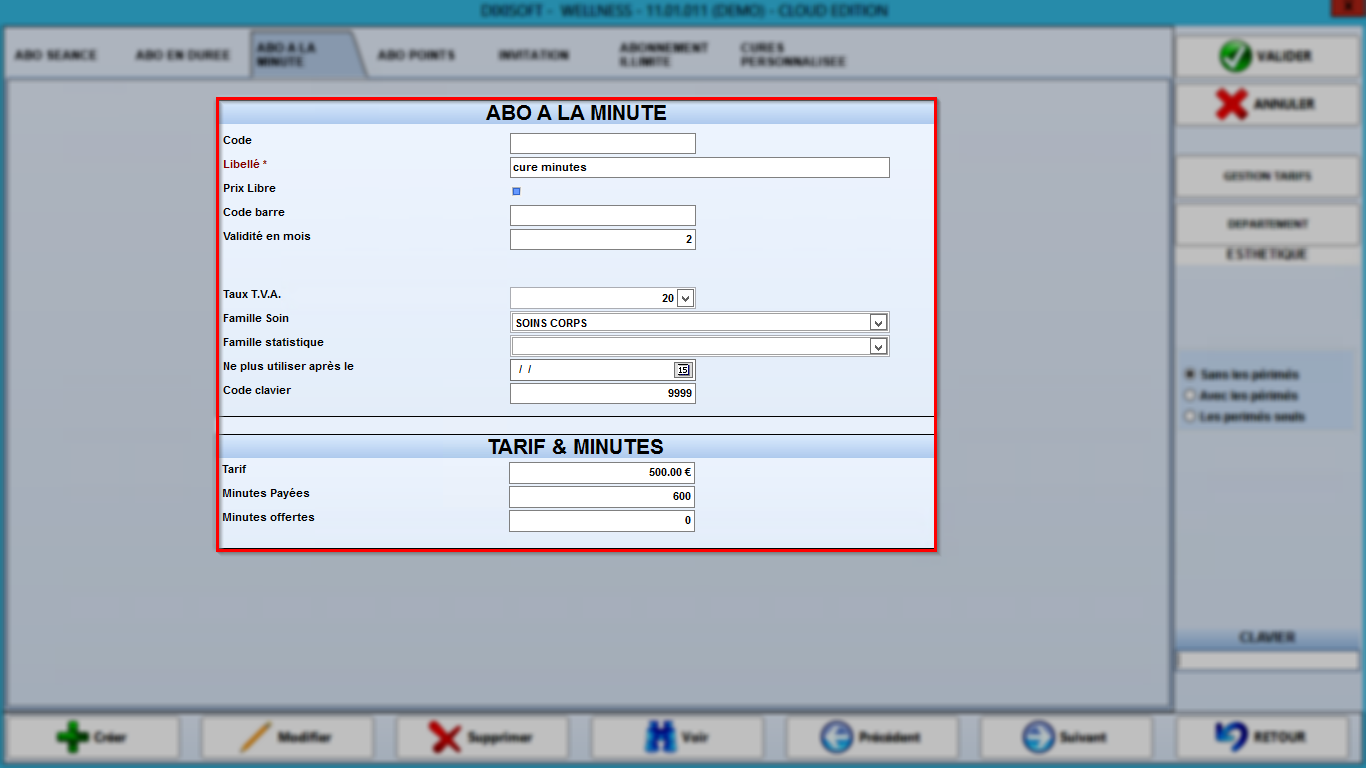Click the left arrow Précédent icon
Screen dimensions: 1366x768
tap(836, 738)
